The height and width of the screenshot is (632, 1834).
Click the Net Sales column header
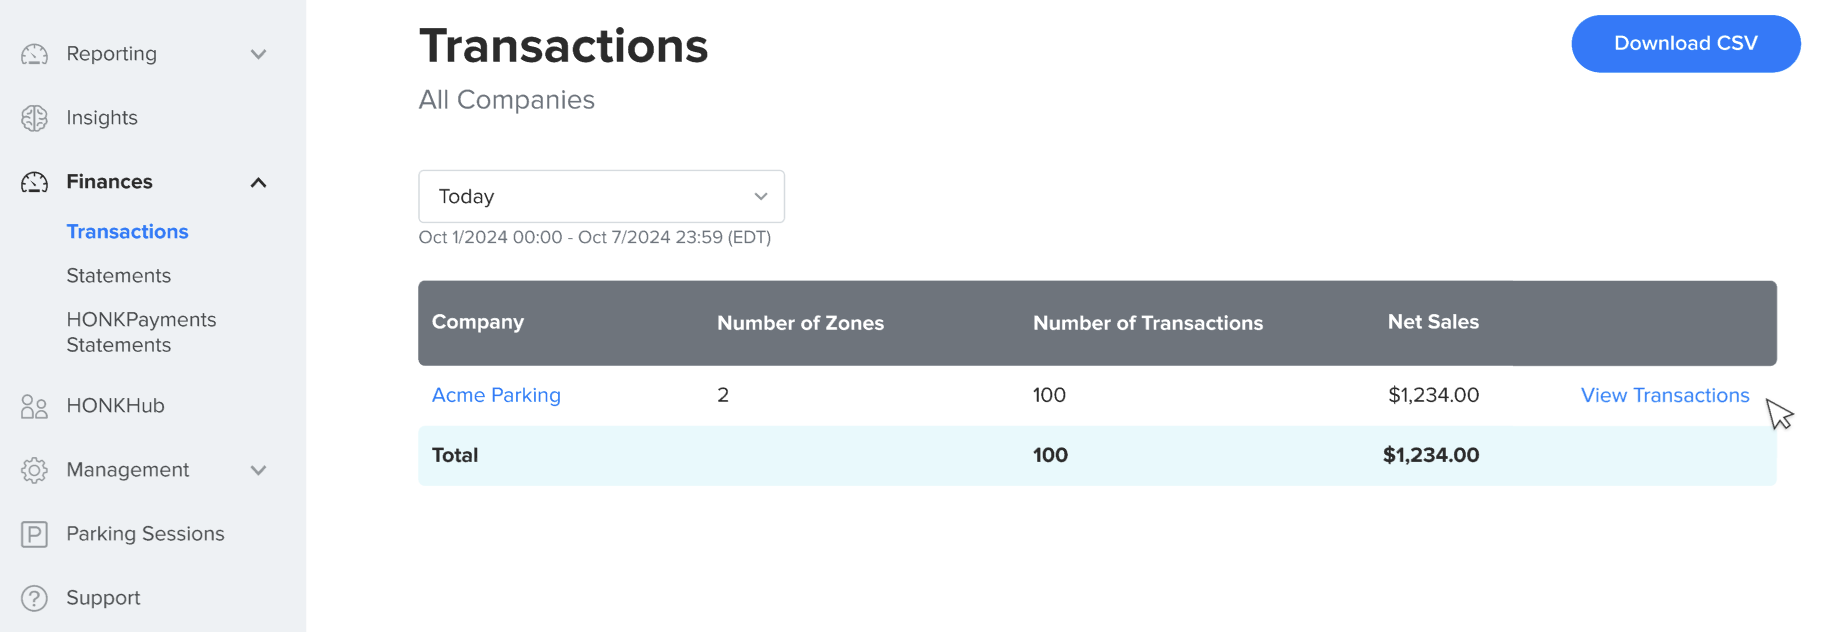point(1433,322)
